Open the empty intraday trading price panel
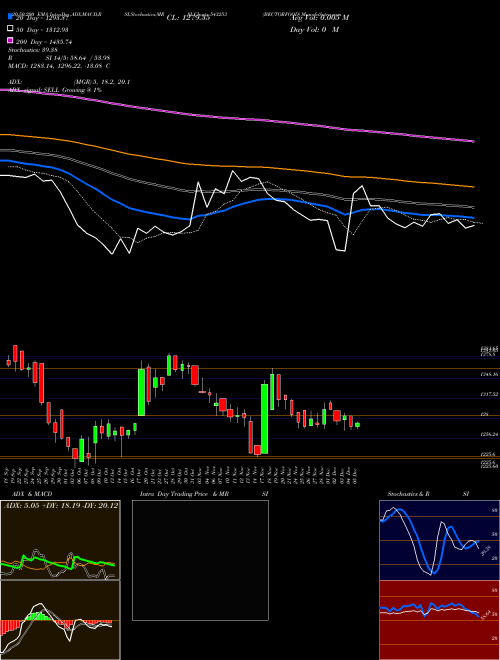Image resolution: width=500 pixels, height=660 pixels. pos(200,560)
